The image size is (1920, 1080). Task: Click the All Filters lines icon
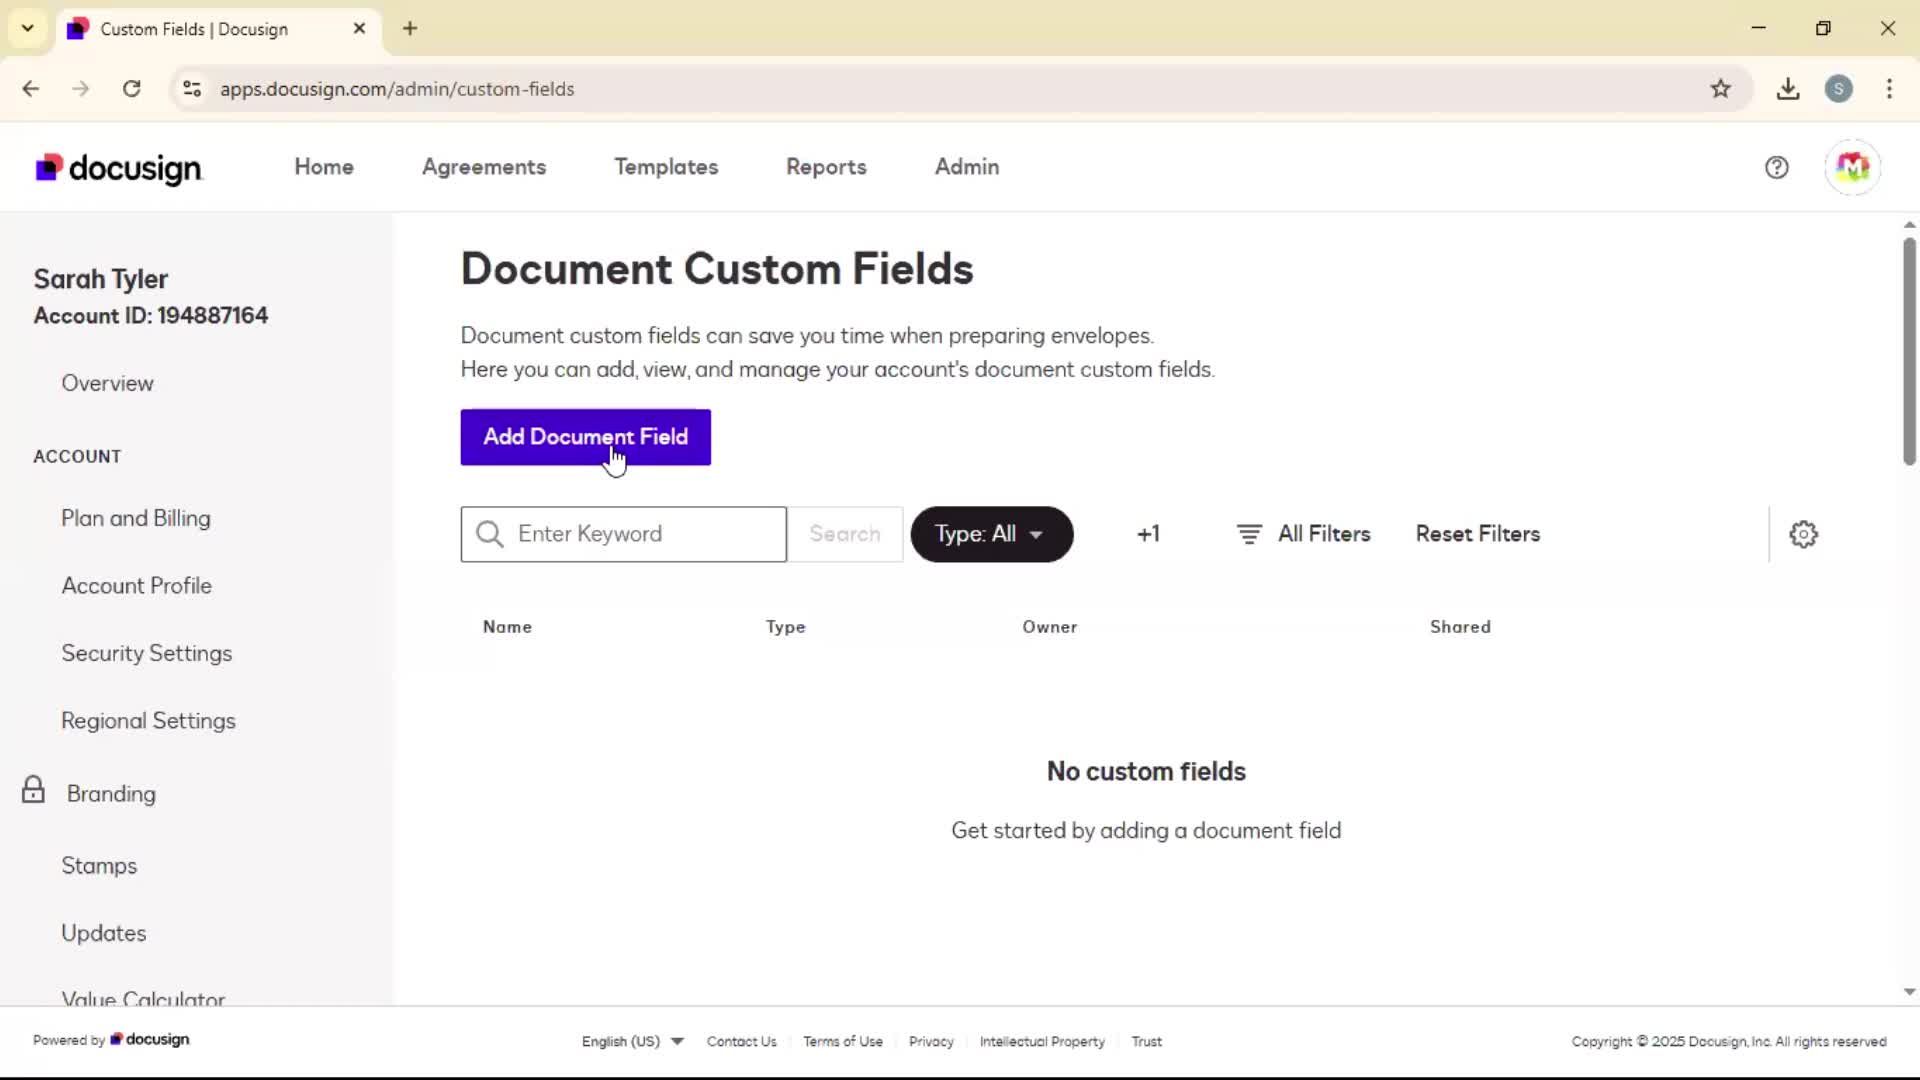click(x=1249, y=534)
